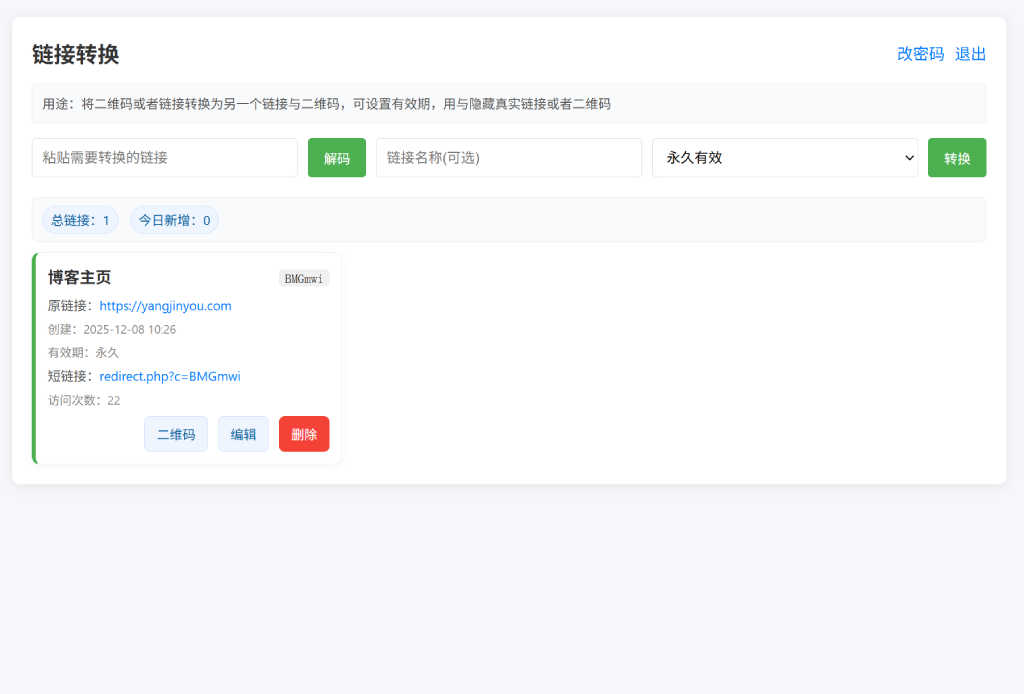Click the 链接转换 page heading

point(76,54)
